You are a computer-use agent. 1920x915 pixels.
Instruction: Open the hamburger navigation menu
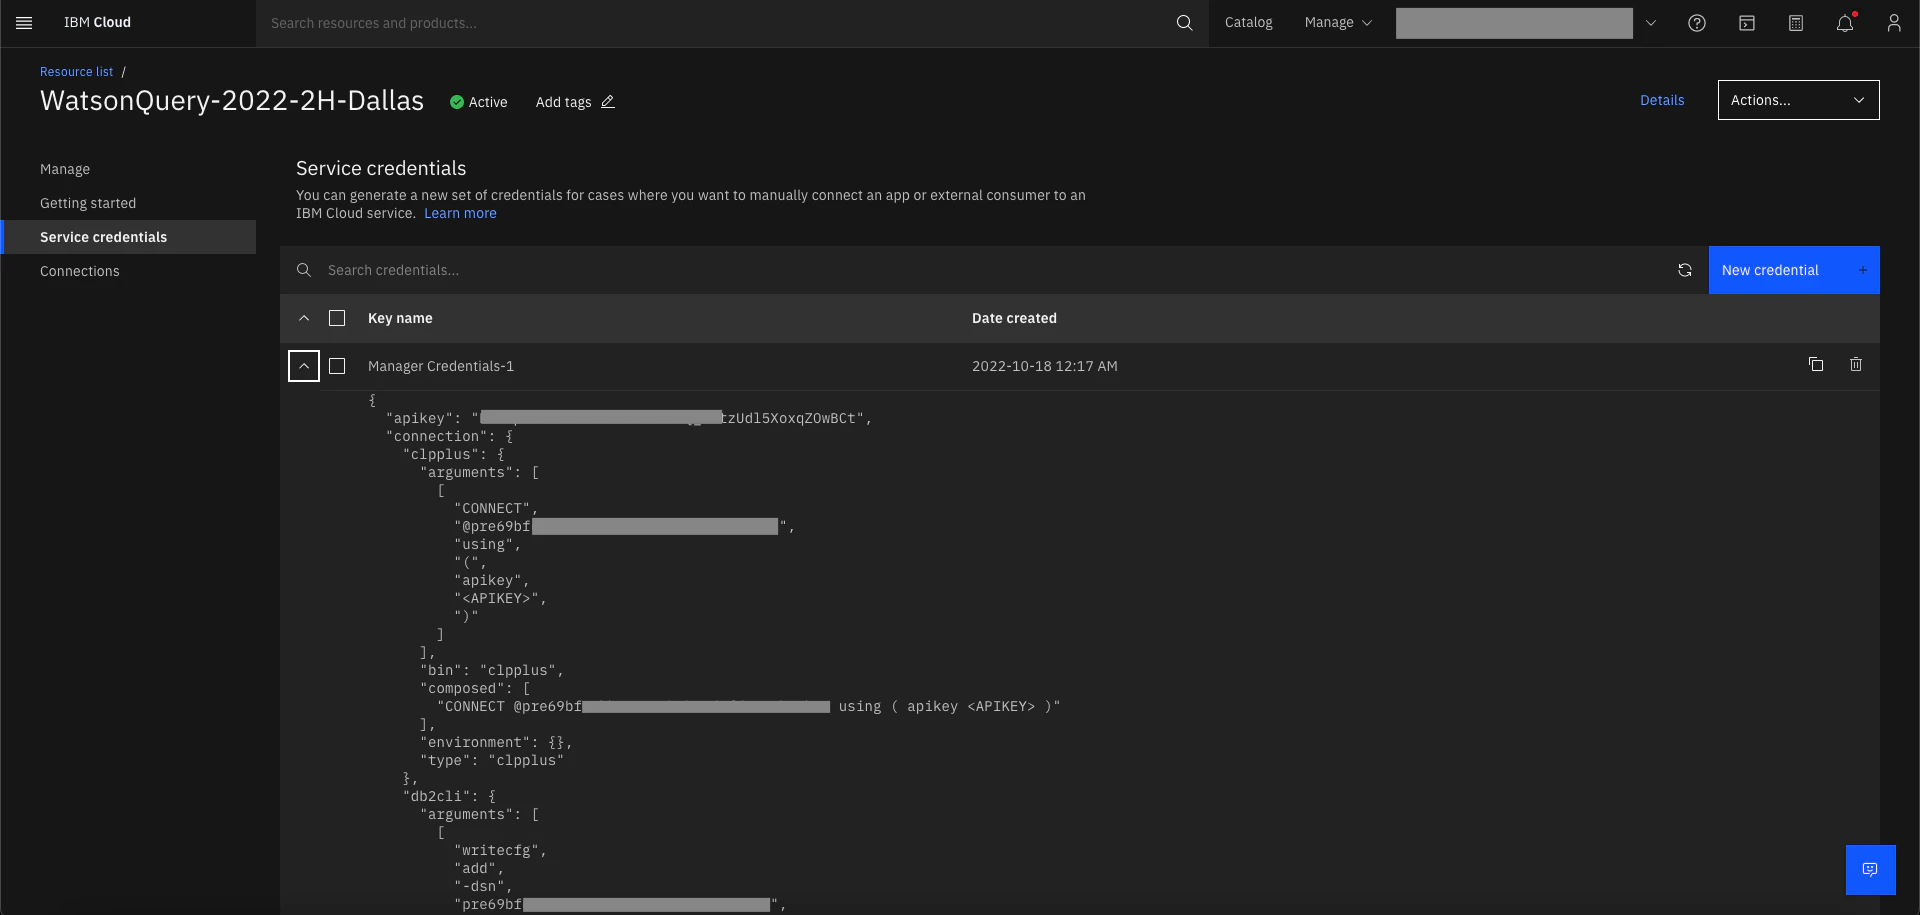coord(24,23)
